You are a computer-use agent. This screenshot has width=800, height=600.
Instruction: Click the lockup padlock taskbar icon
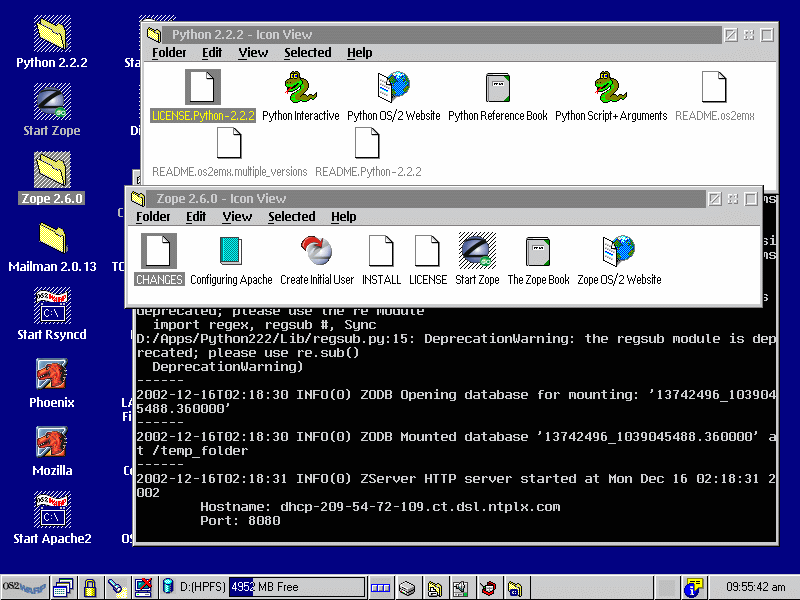pos(90,588)
